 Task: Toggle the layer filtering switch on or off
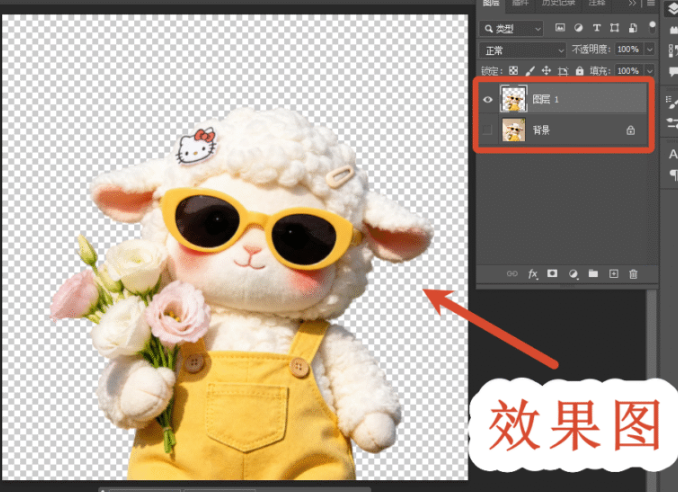[652, 27]
